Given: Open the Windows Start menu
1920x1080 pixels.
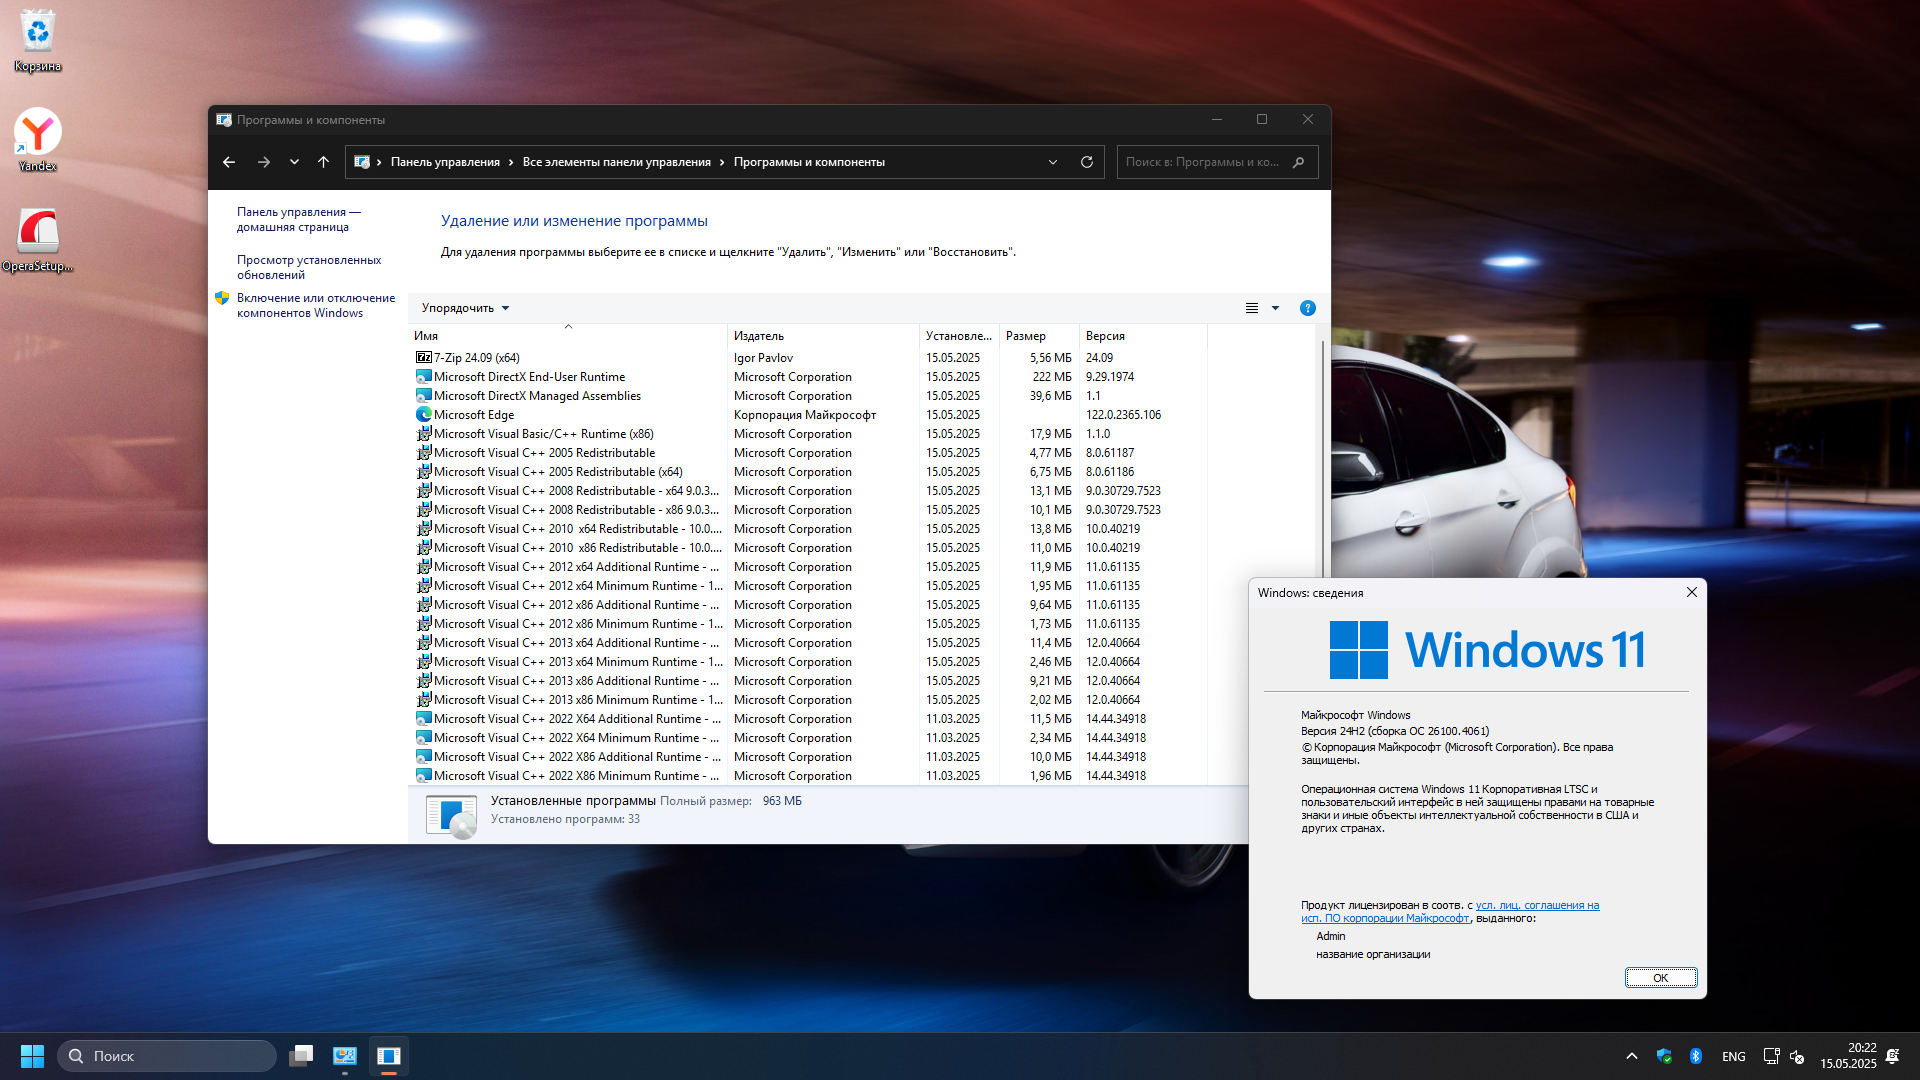Looking at the screenshot, I should (32, 1056).
